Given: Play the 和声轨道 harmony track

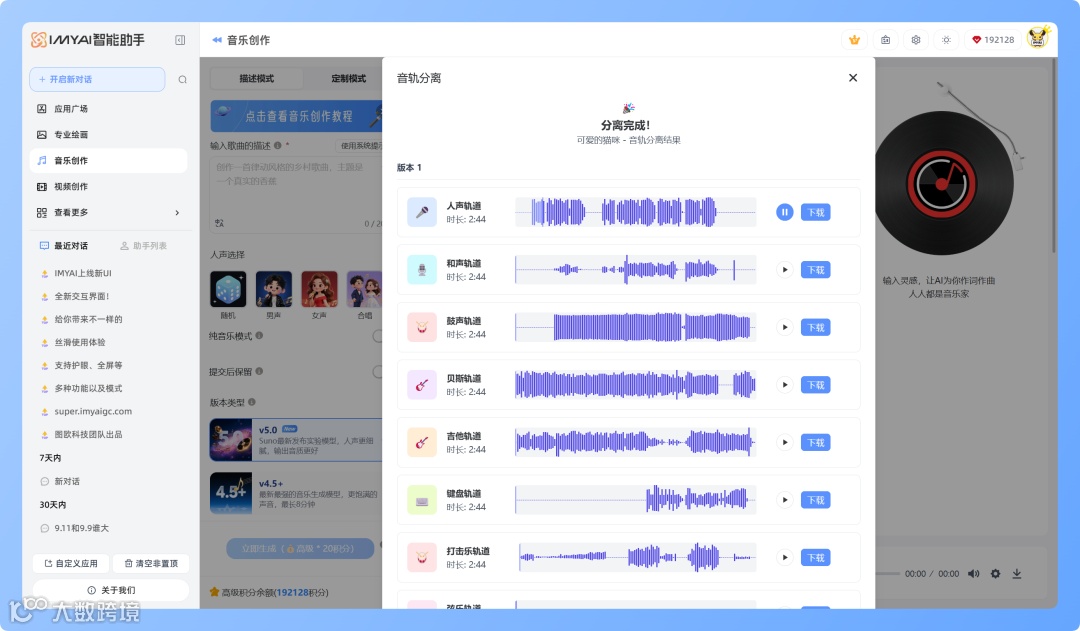Looking at the screenshot, I should [785, 270].
